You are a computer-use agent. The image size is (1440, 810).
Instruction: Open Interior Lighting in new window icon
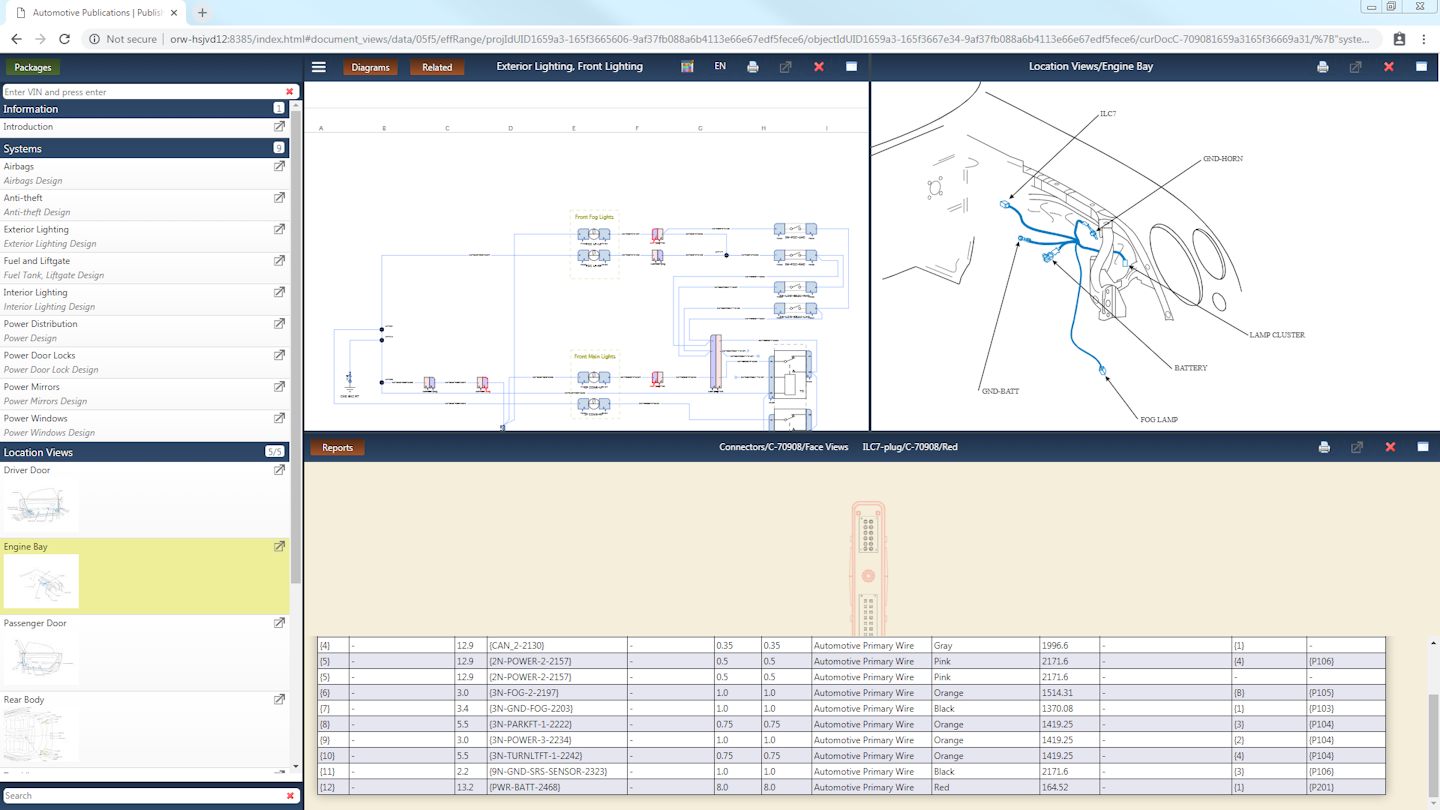click(x=279, y=292)
